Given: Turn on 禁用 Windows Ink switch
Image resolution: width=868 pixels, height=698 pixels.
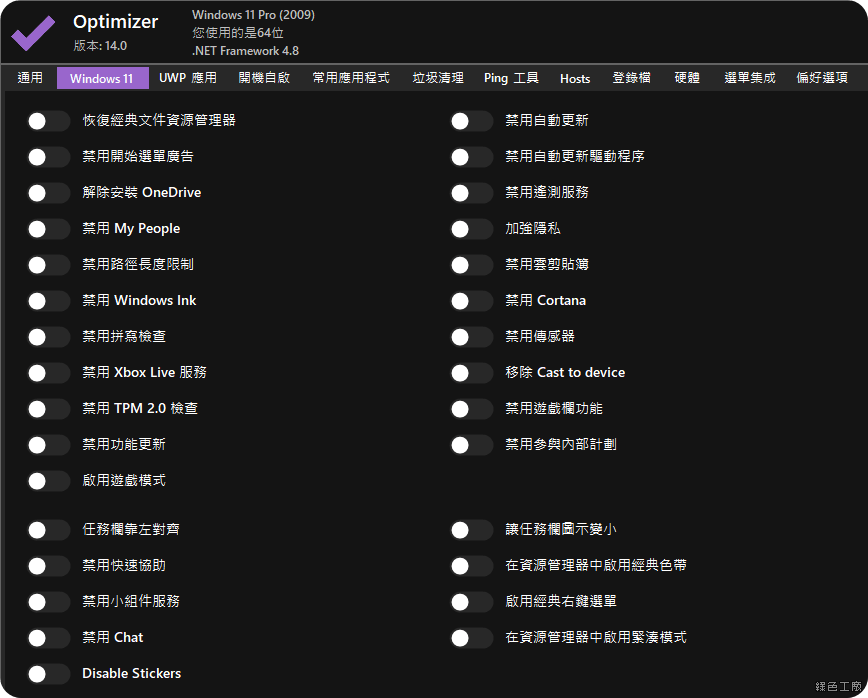Looking at the screenshot, I should pos(48,301).
